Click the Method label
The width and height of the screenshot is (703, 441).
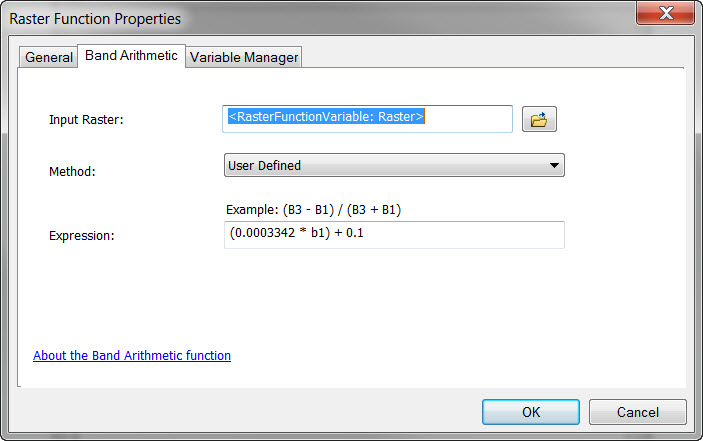click(72, 171)
